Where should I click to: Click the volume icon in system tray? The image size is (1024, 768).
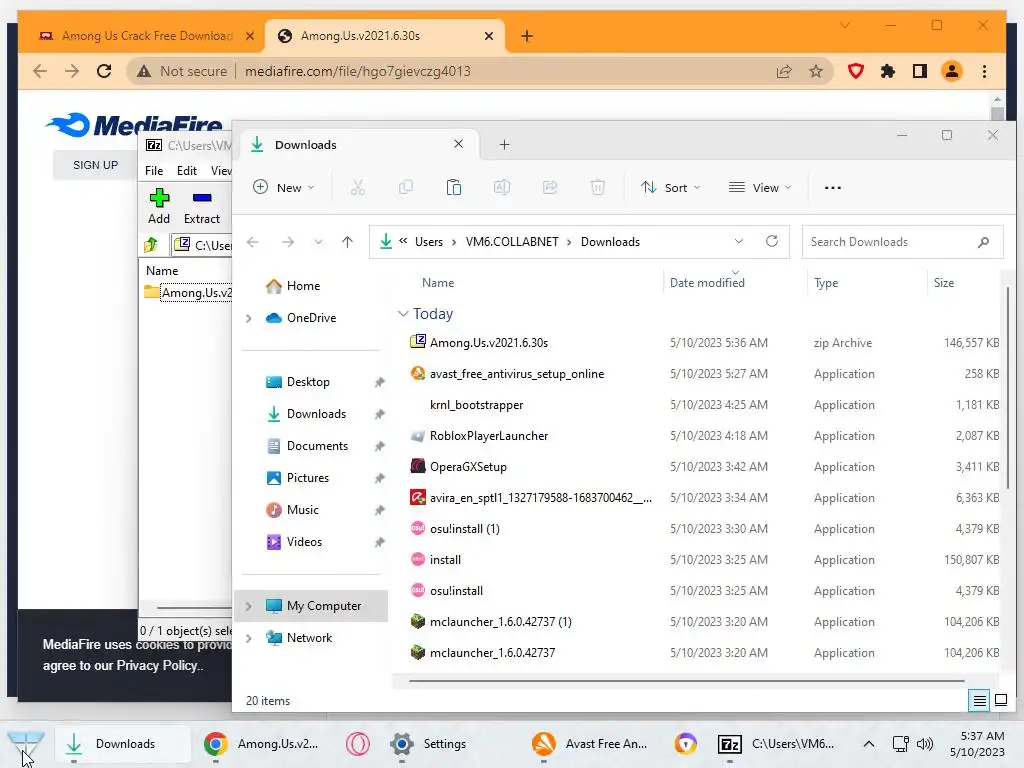click(x=925, y=744)
